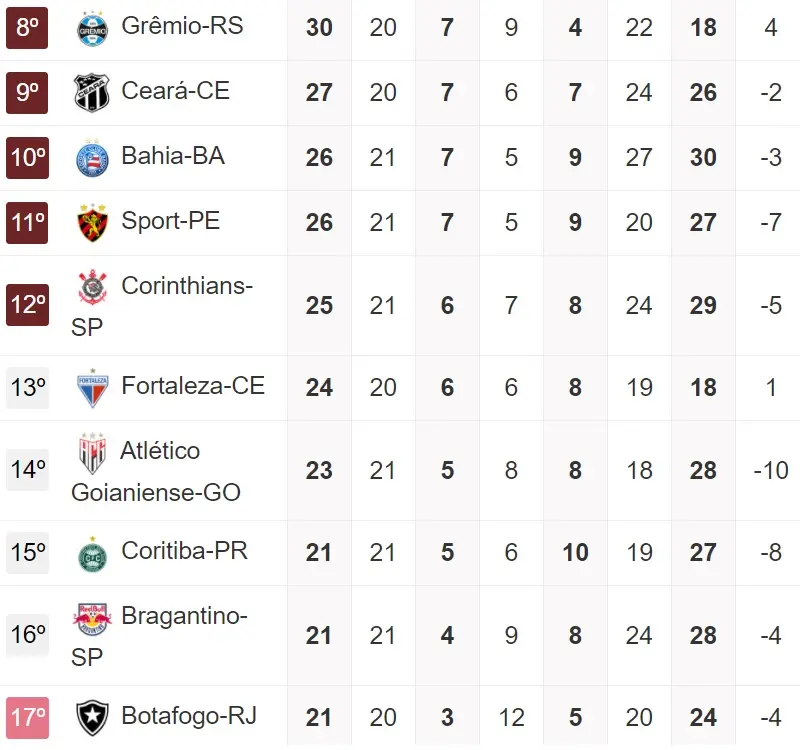Viewport: 800px width, 750px height.
Task: Click the Grêmio club crest icon
Action: (92, 29)
